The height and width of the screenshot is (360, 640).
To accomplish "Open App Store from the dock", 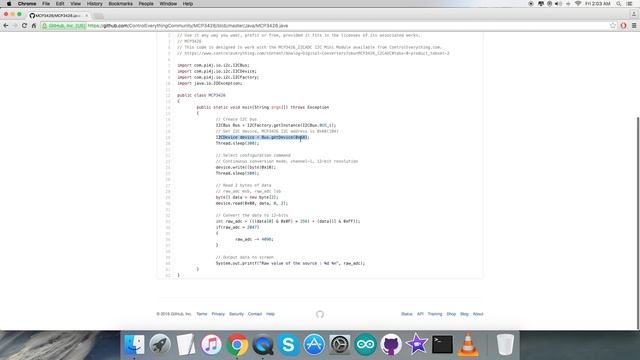I will pos(314,344).
